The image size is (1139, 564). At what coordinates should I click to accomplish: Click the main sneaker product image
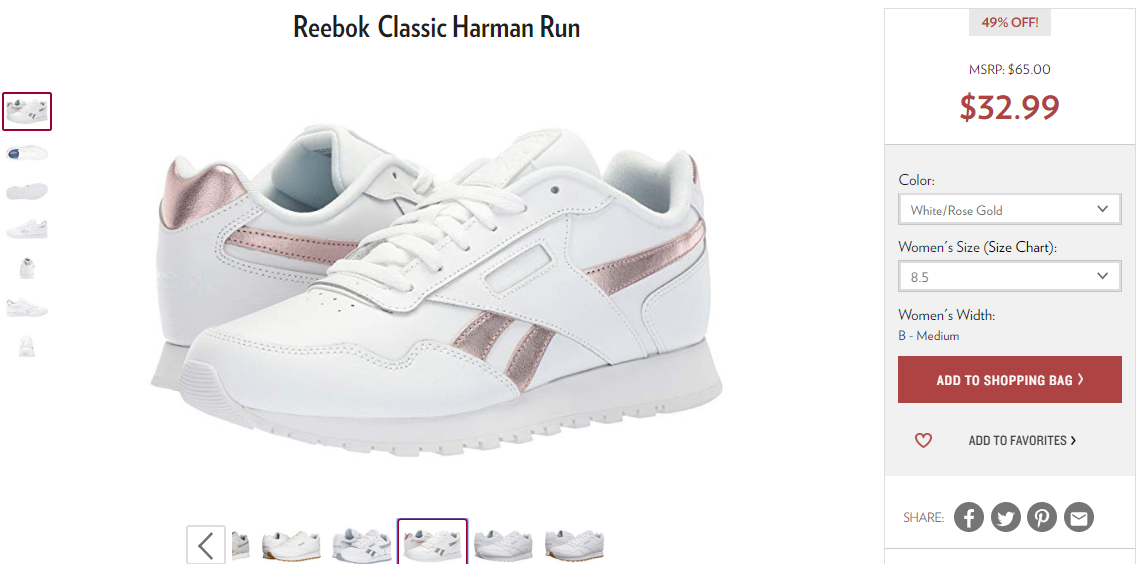(436, 291)
